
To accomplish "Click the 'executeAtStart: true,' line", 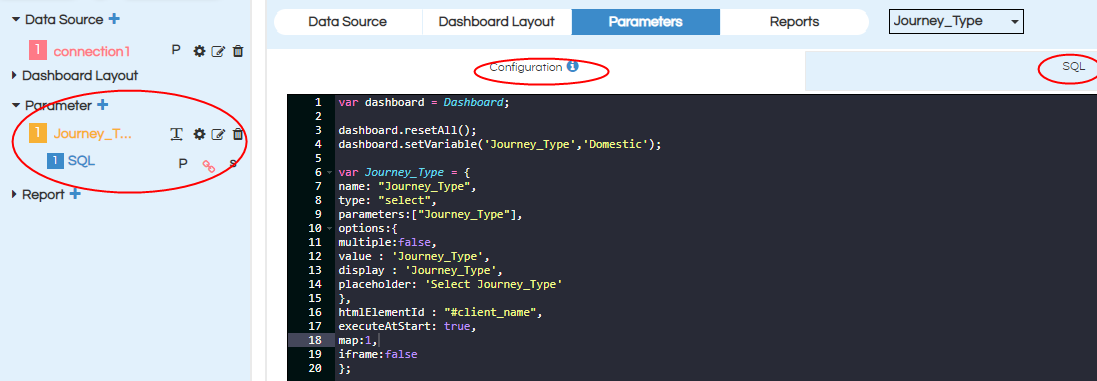I will (x=406, y=326).
